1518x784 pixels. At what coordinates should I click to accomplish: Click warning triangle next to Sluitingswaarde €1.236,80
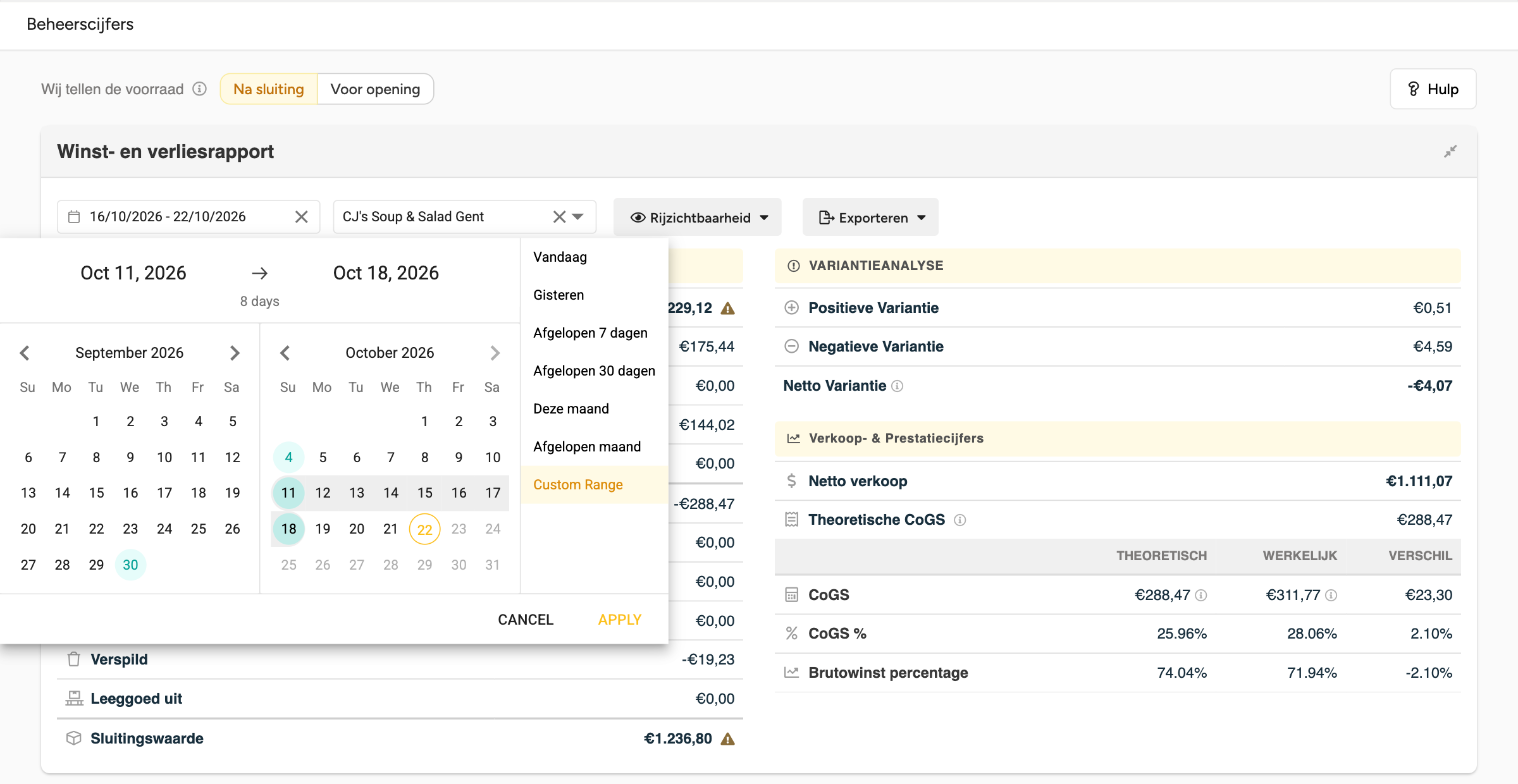coord(728,740)
